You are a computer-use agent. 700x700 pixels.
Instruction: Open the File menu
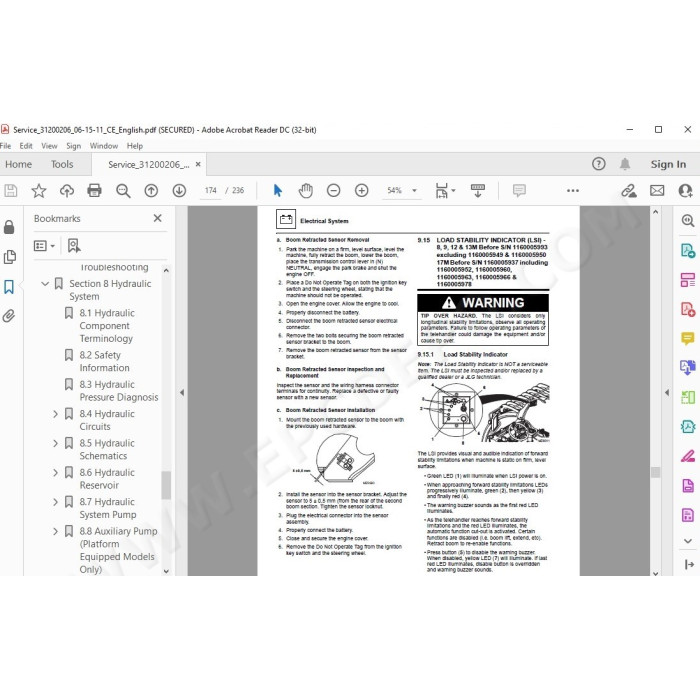click(x=5, y=146)
